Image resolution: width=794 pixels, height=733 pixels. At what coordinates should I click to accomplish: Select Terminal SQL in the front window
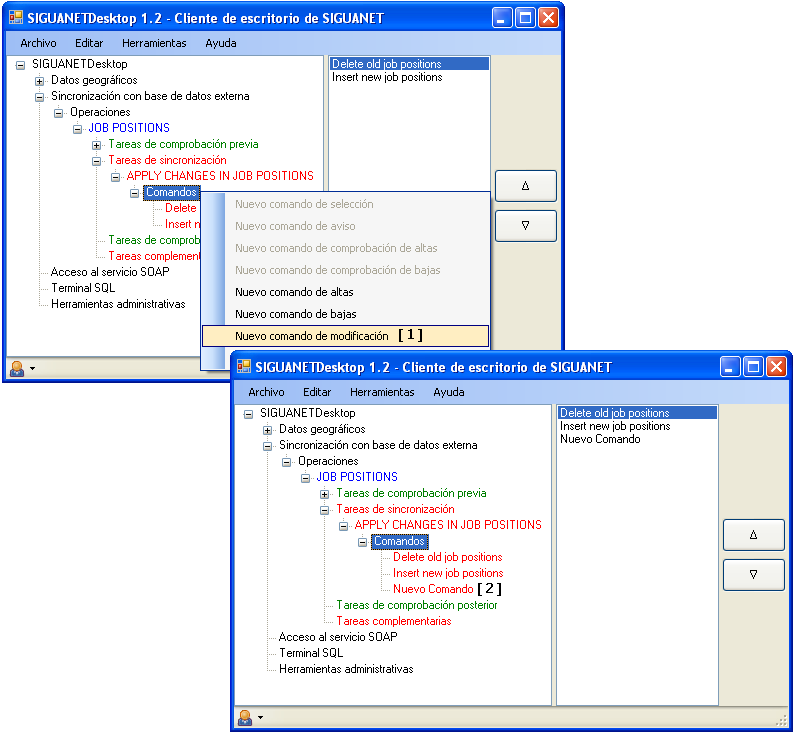pos(311,653)
